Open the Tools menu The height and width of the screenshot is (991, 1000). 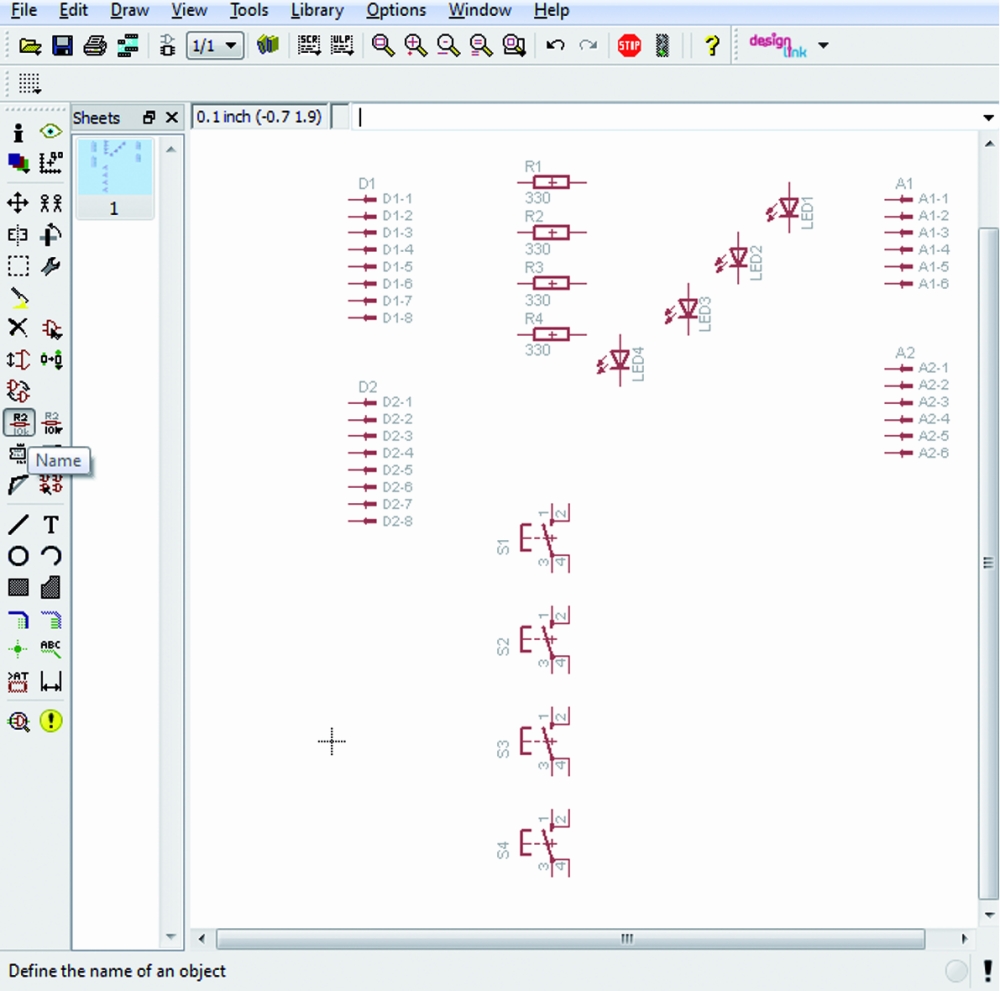(249, 11)
